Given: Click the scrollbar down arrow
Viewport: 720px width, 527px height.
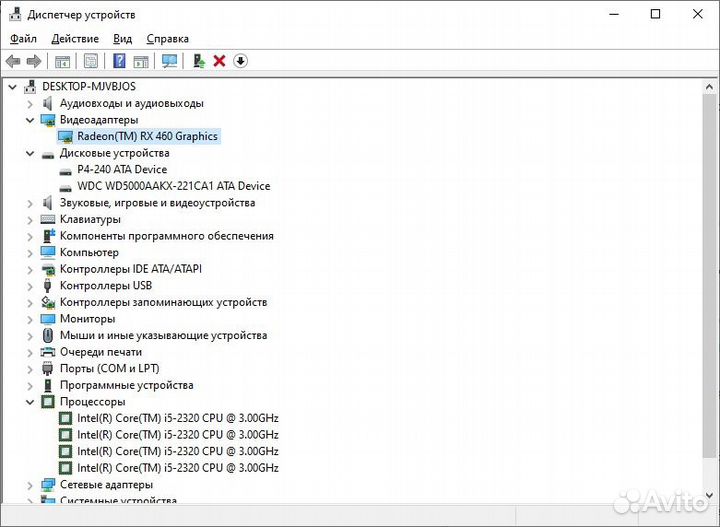Looking at the screenshot, I should pos(710,495).
